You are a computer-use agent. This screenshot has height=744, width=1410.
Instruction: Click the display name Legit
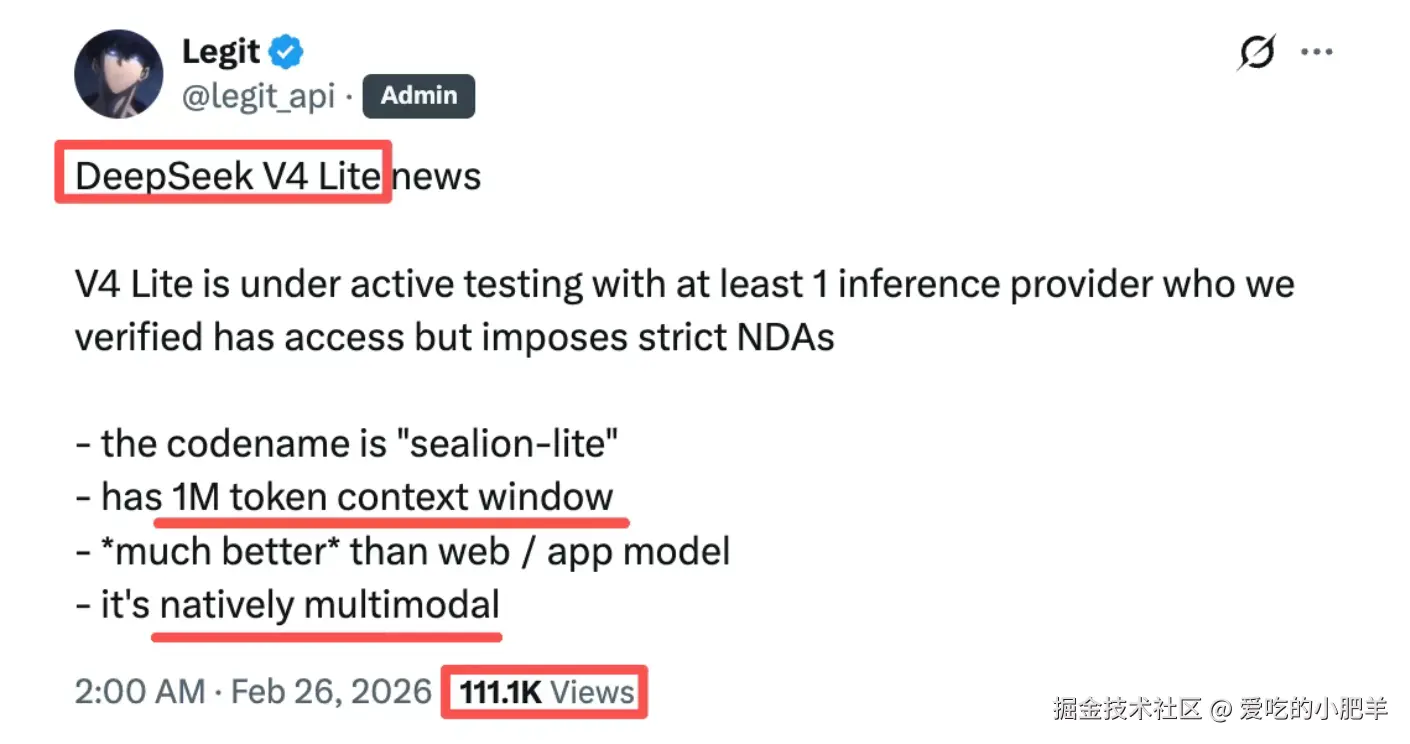coord(221,51)
